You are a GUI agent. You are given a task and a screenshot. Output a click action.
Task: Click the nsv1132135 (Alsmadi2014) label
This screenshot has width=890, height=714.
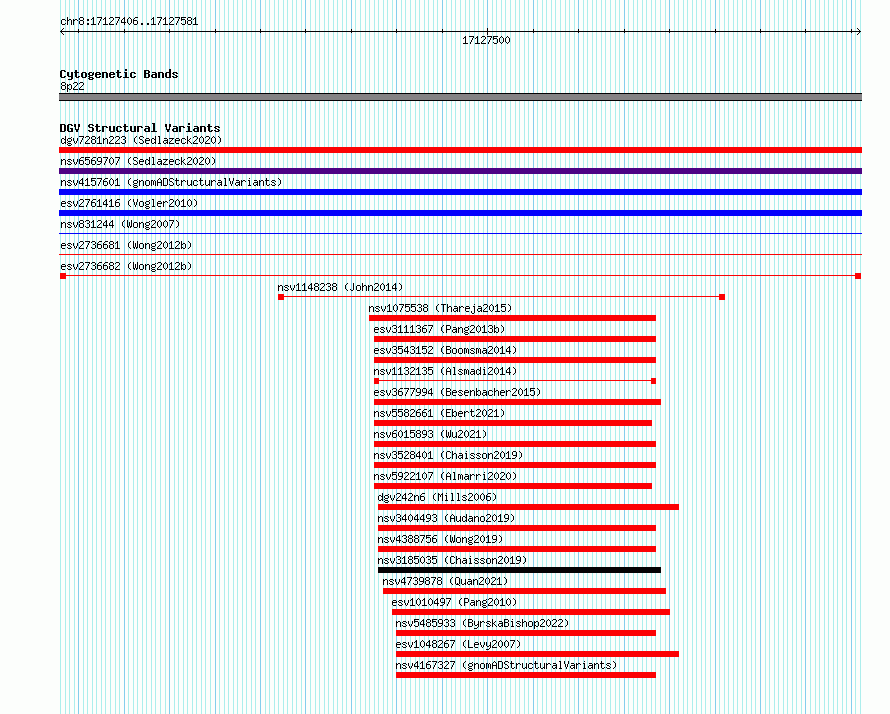[x=445, y=371]
